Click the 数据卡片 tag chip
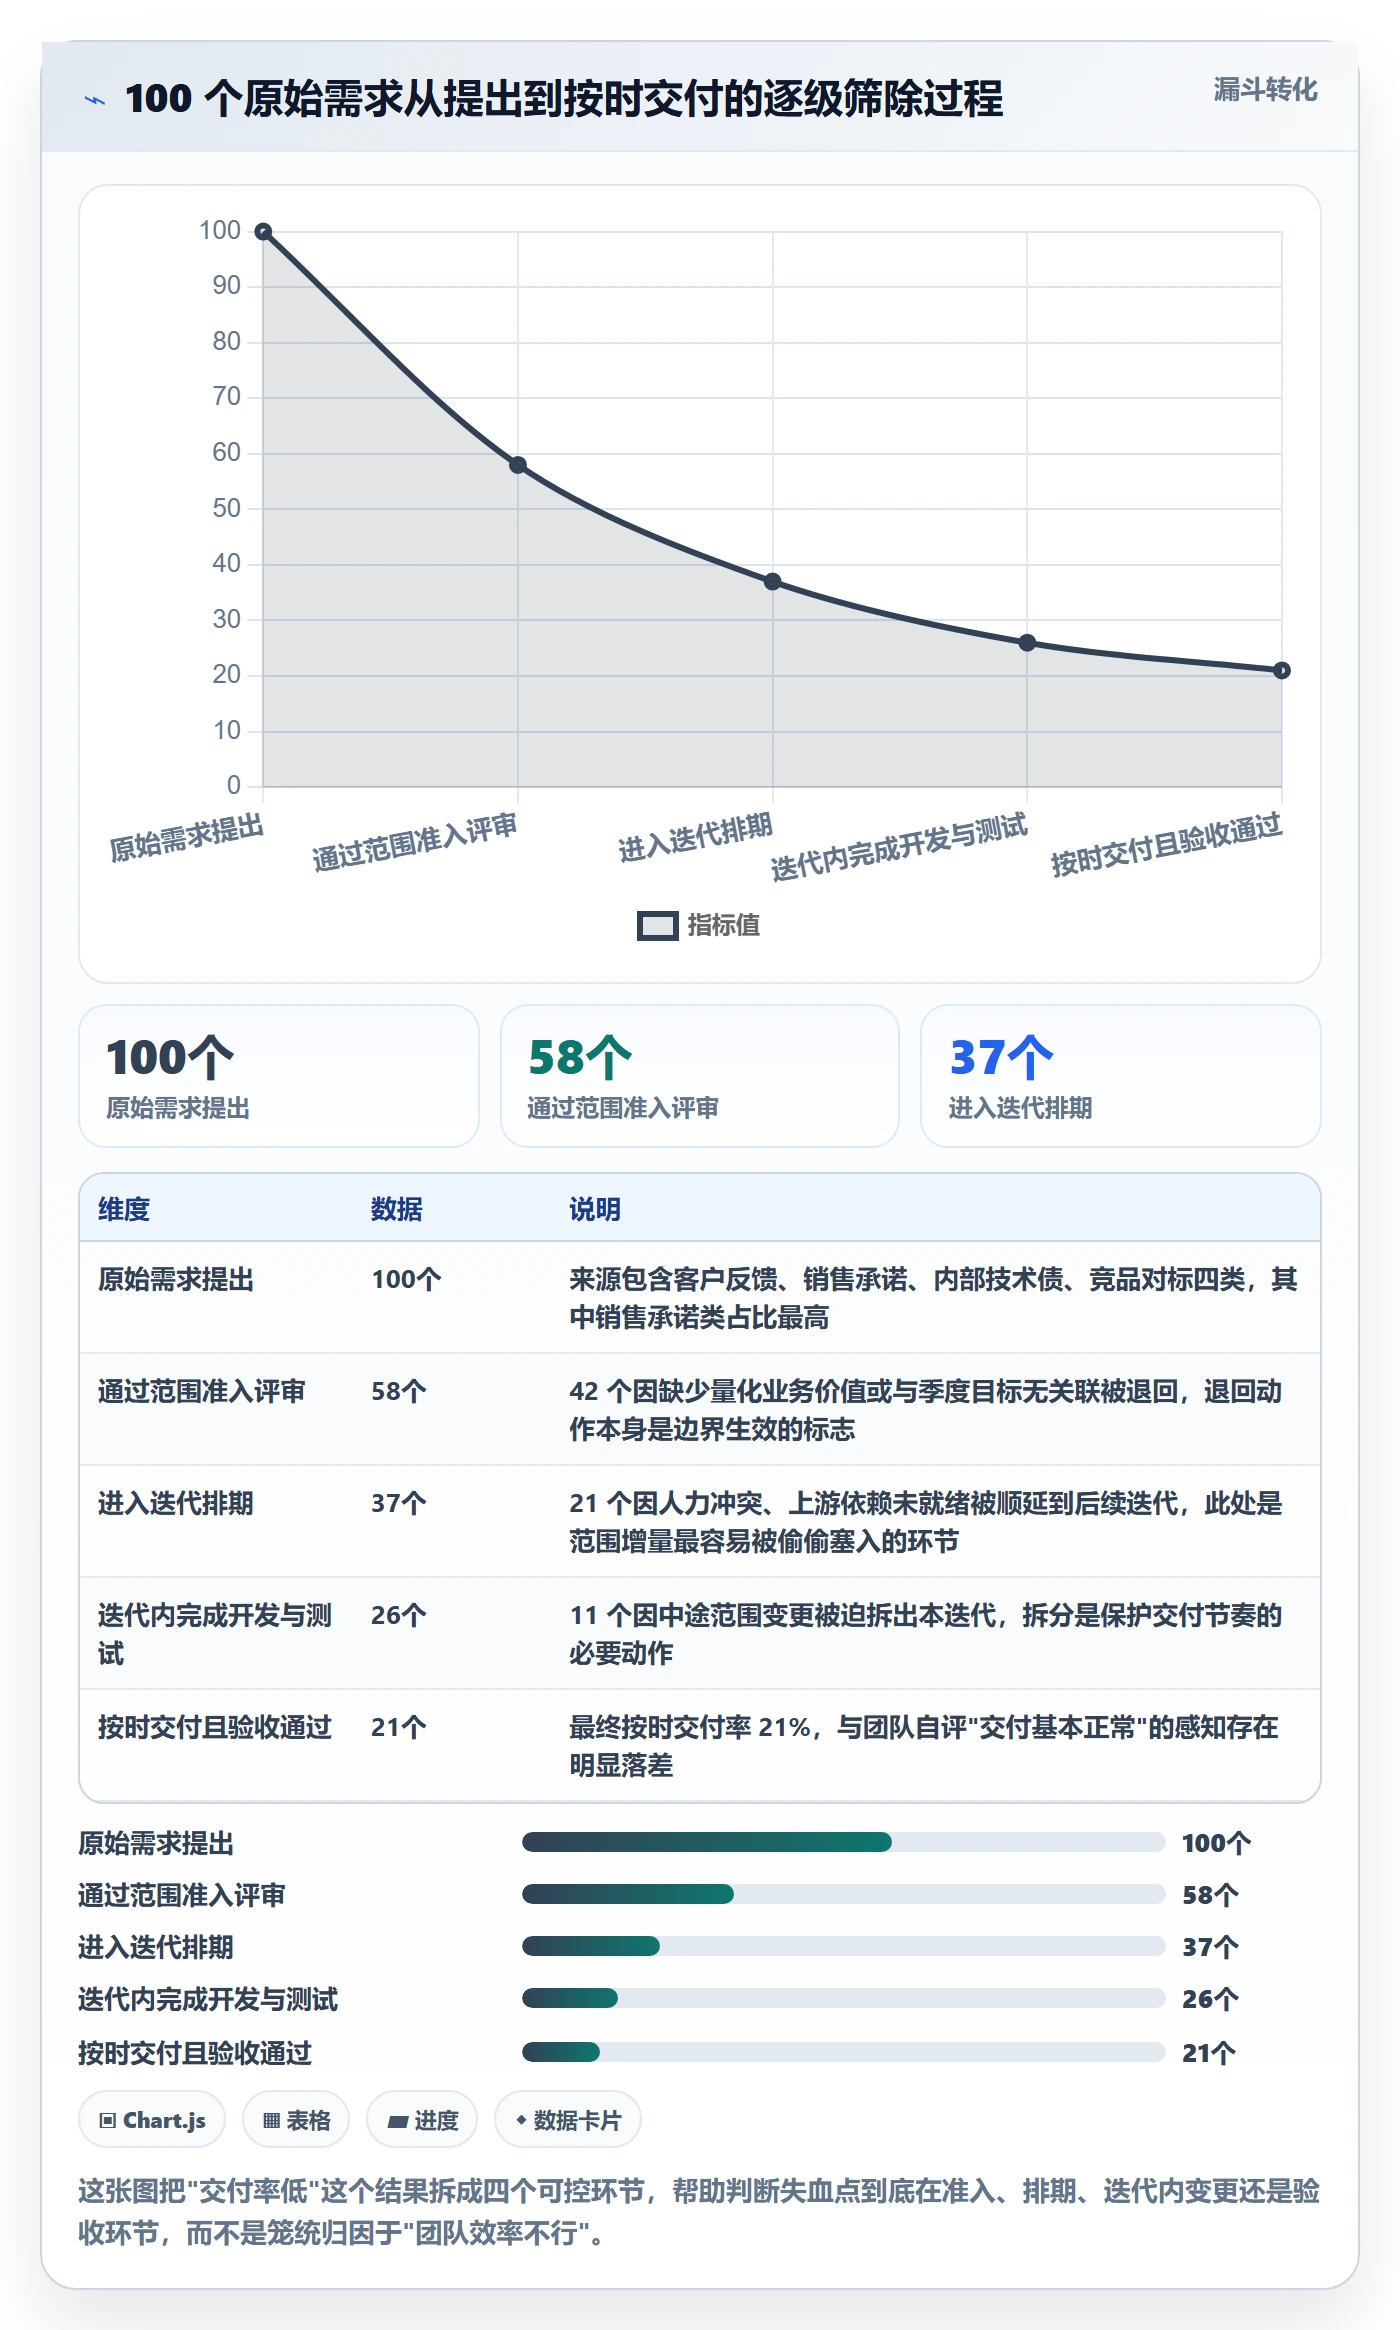The image size is (1400, 2330). pyautogui.click(x=568, y=2120)
